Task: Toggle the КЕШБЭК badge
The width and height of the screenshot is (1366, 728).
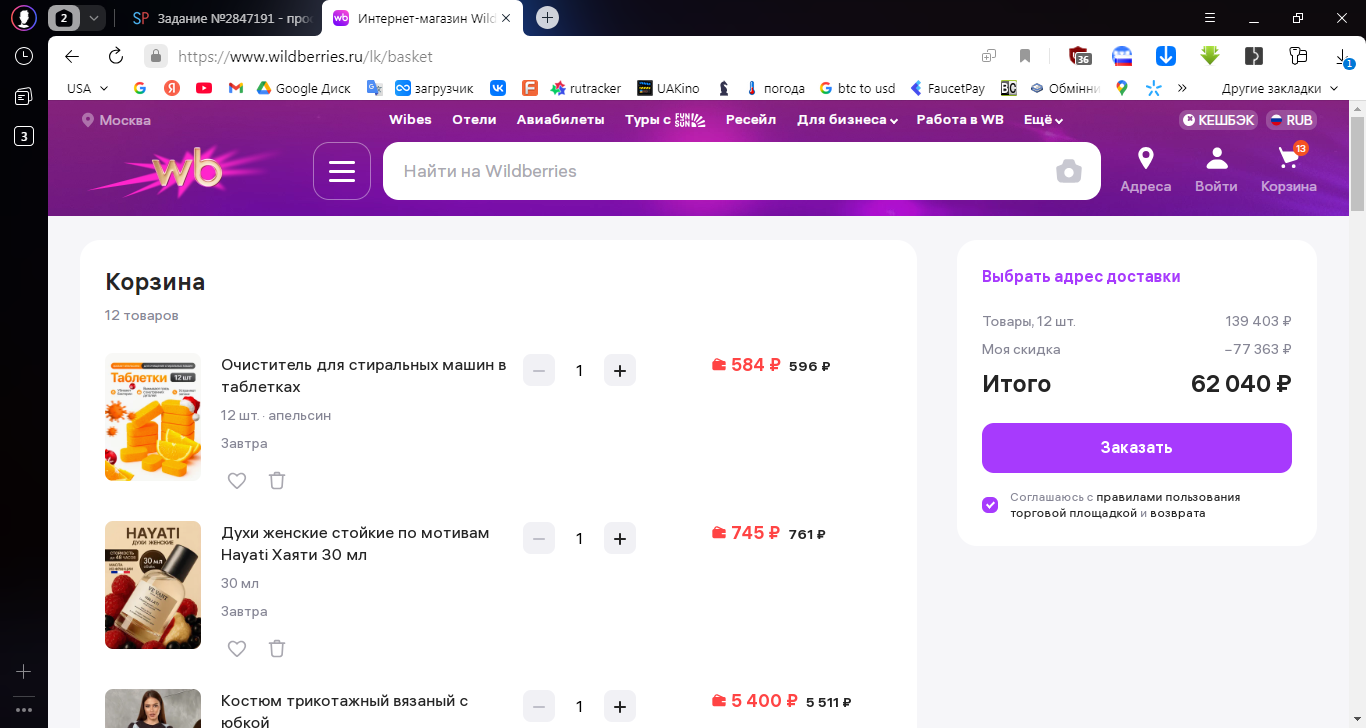Action: [1218, 120]
